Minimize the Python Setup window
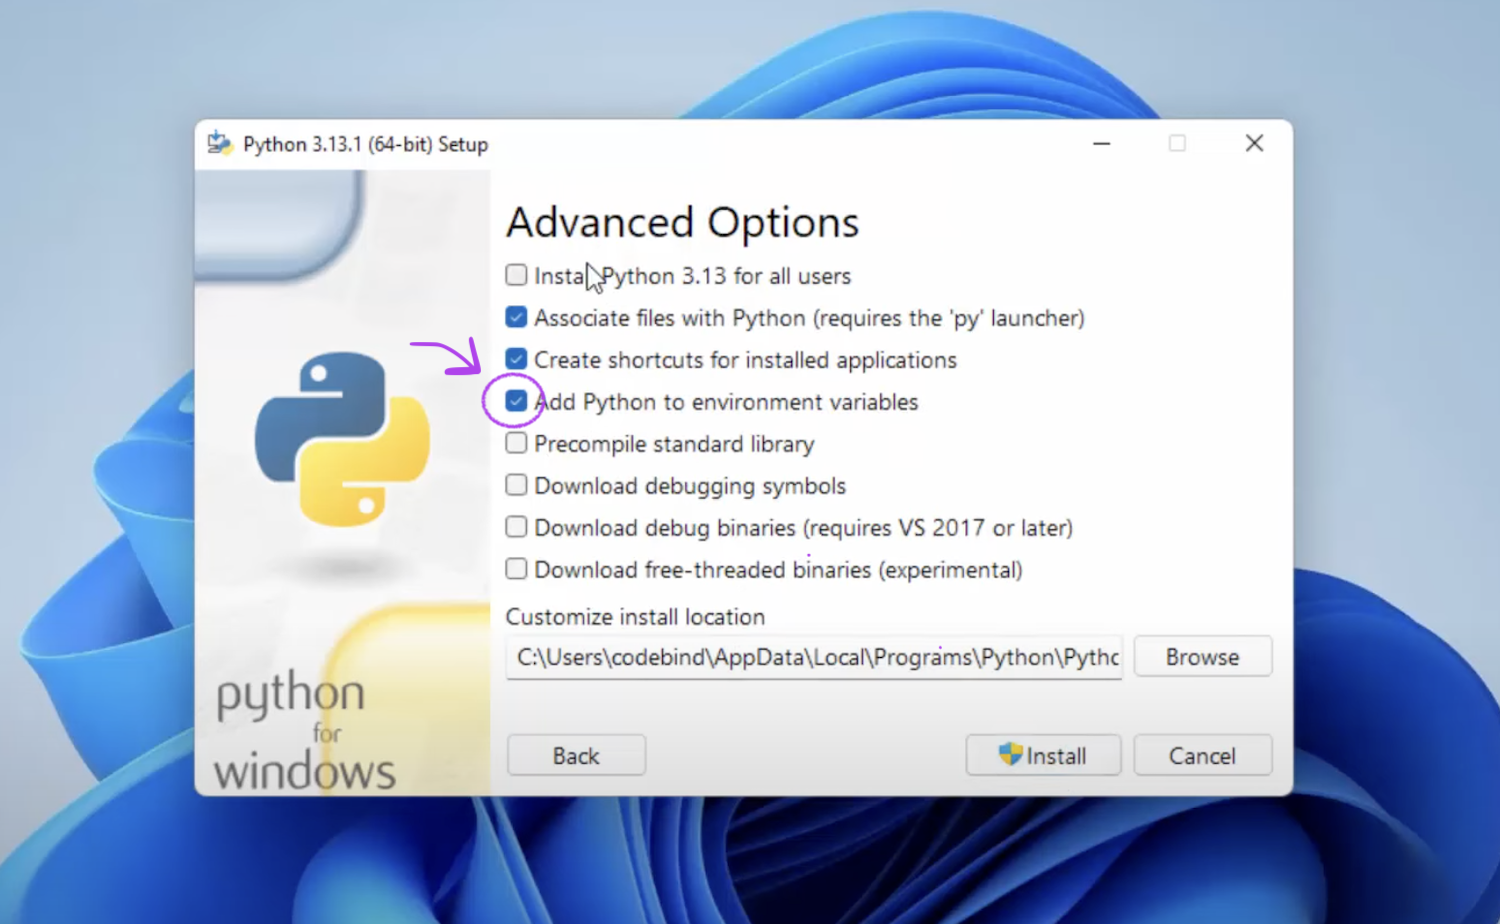Screen dimensions: 1500x924 1102,144
